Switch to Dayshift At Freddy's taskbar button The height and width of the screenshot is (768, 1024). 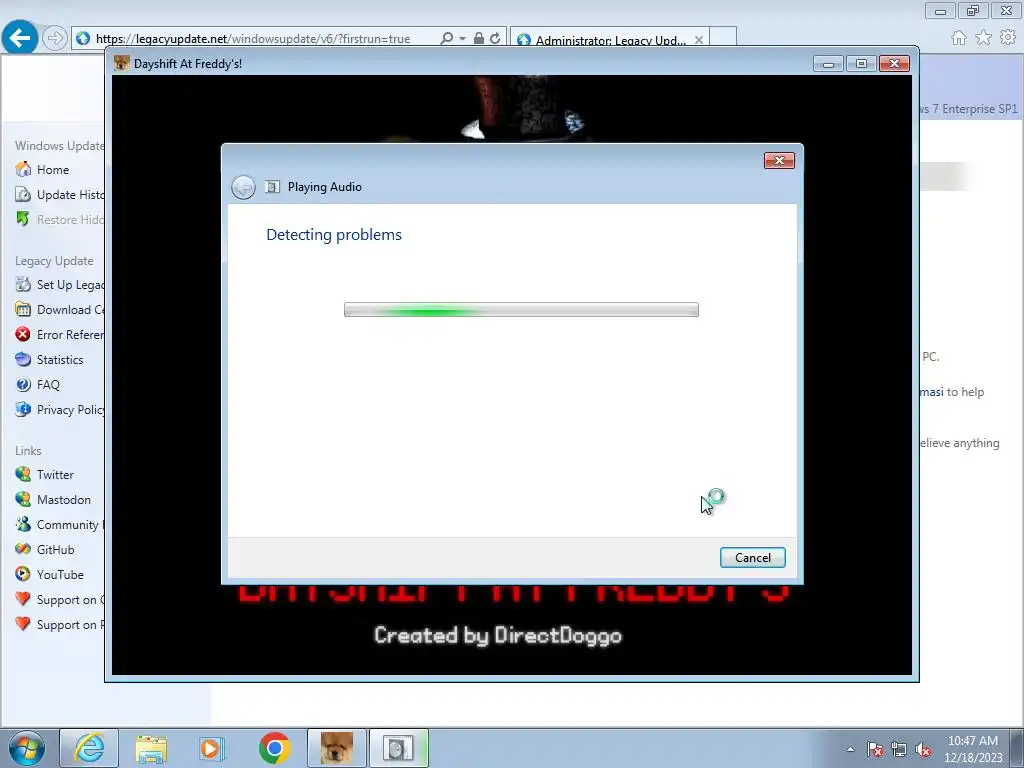337,748
